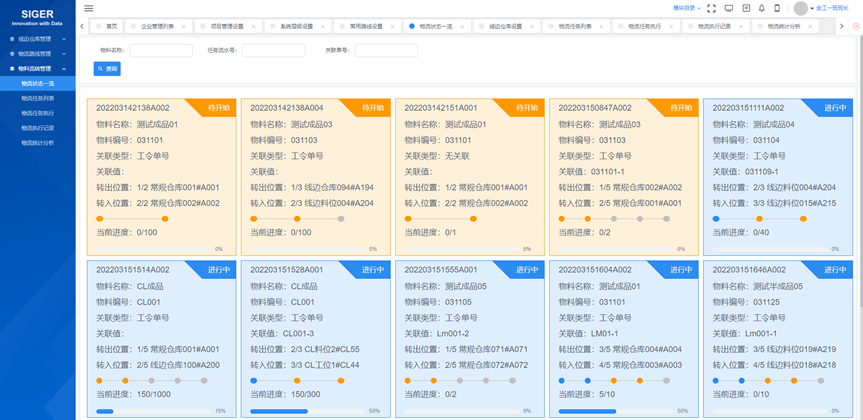Click 关联类型 无关联 text

pos(437,156)
